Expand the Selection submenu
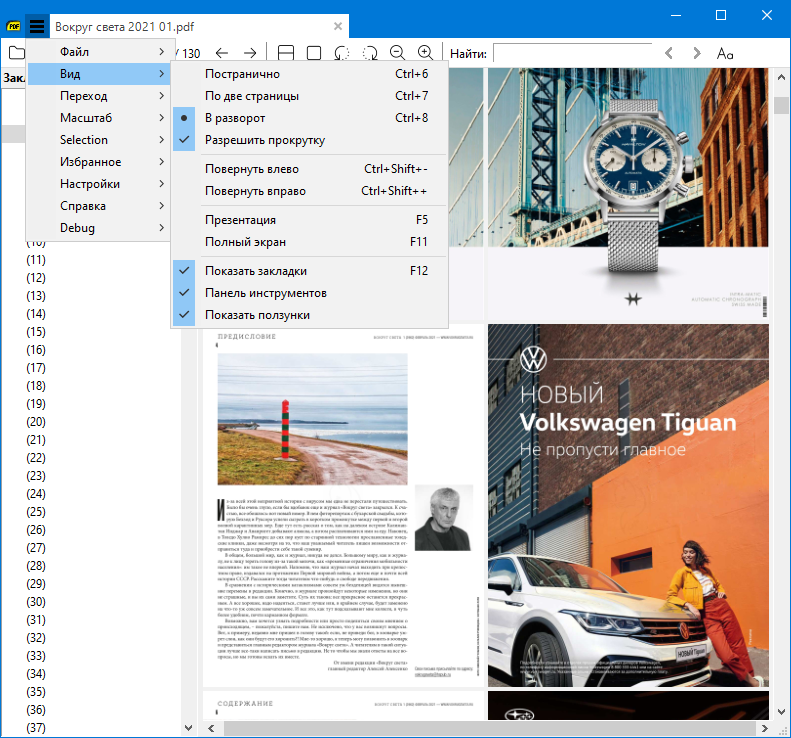This screenshot has width=791, height=738. (98, 140)
